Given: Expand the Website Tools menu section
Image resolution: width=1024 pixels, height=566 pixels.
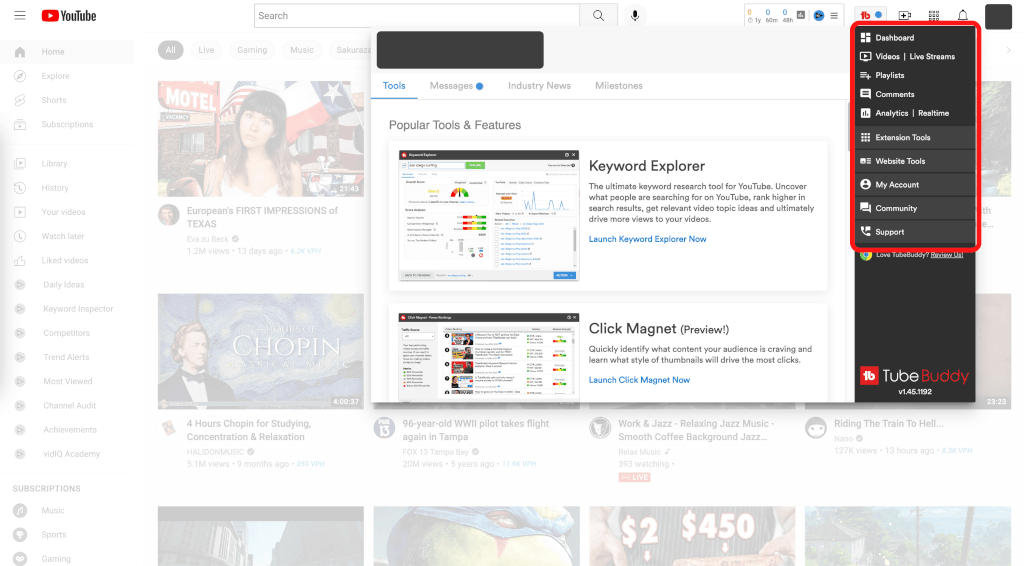Looking at the screenshot, I should coord(900,161).
